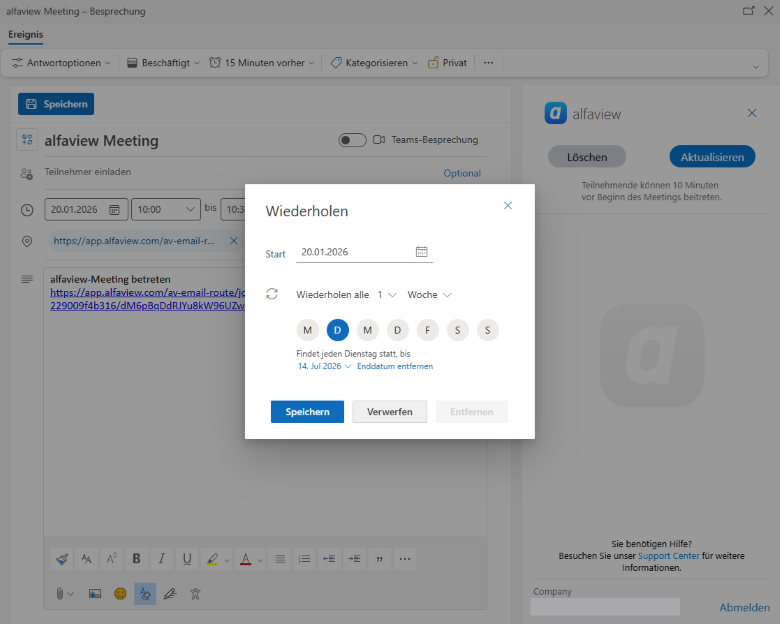Click the event date 20.01.2026 field
The width and height of the screenshot is (780, 624).
(x=87, y=209)
